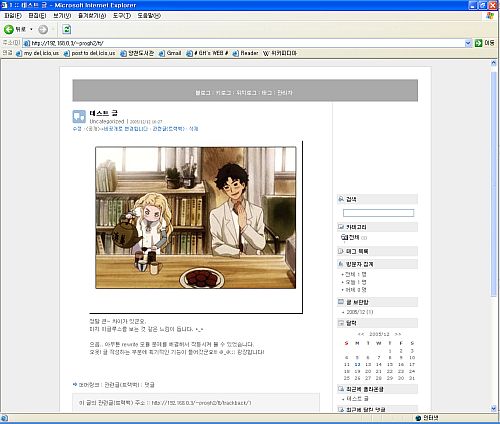Screen dimensions: 500x424
Task: Click the vertical scrollbar thumb
Action: click(494, 183)
